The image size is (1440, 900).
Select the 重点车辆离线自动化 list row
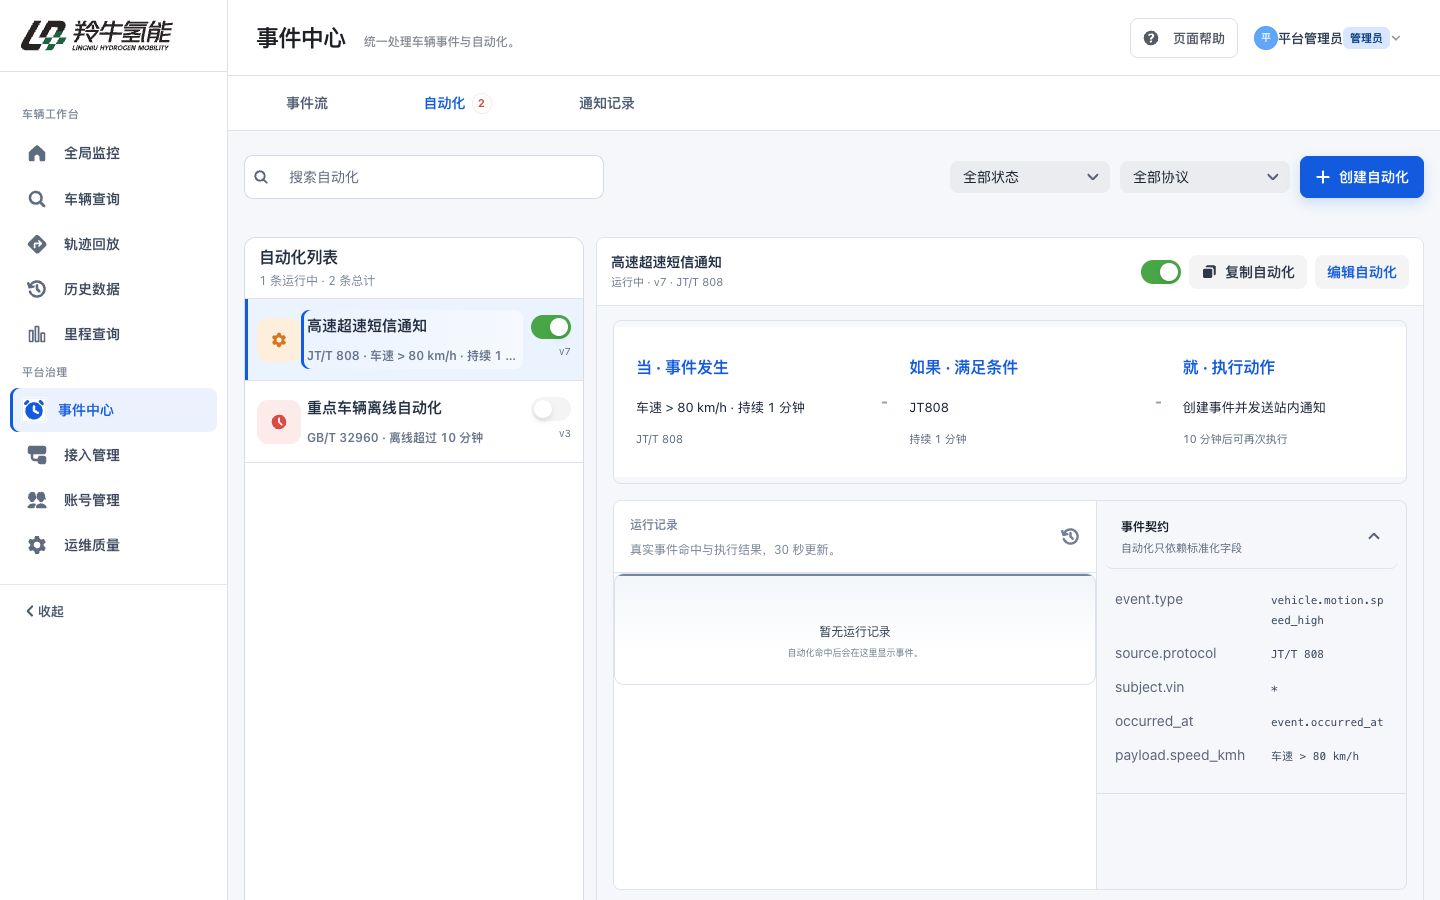point(414,422)
